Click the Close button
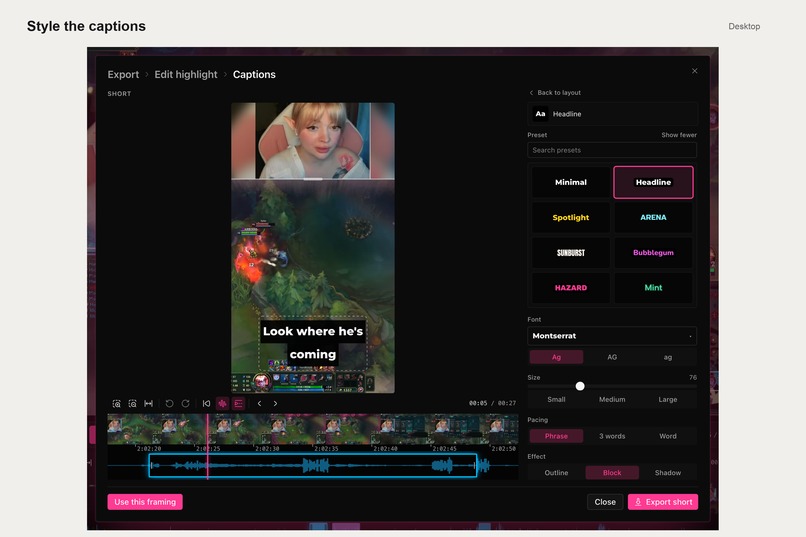The image size is (806, 537). coord(605,502)
